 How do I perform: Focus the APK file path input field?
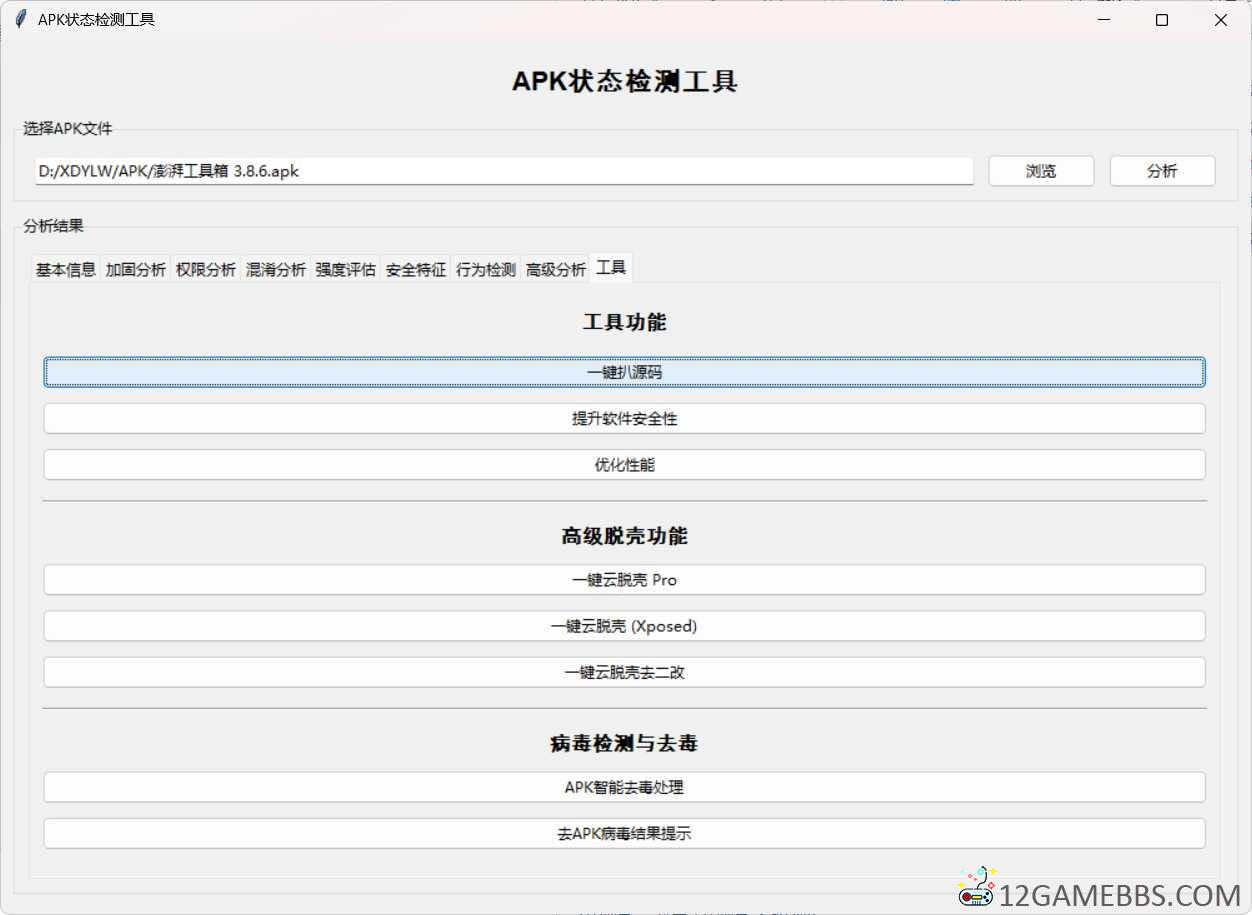pos(503,171)
